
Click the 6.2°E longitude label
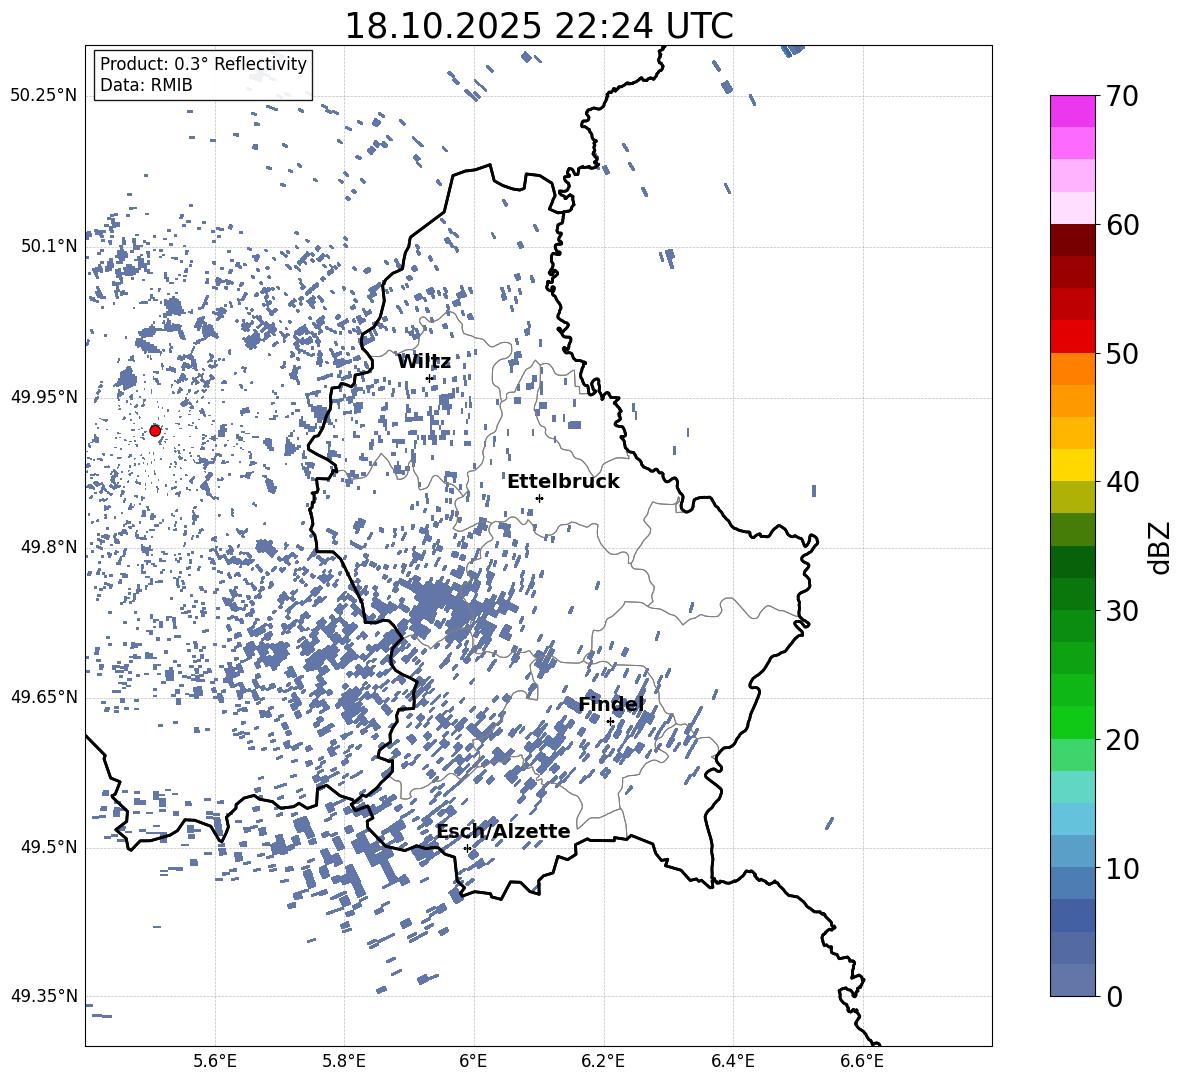pos(603,1061)
